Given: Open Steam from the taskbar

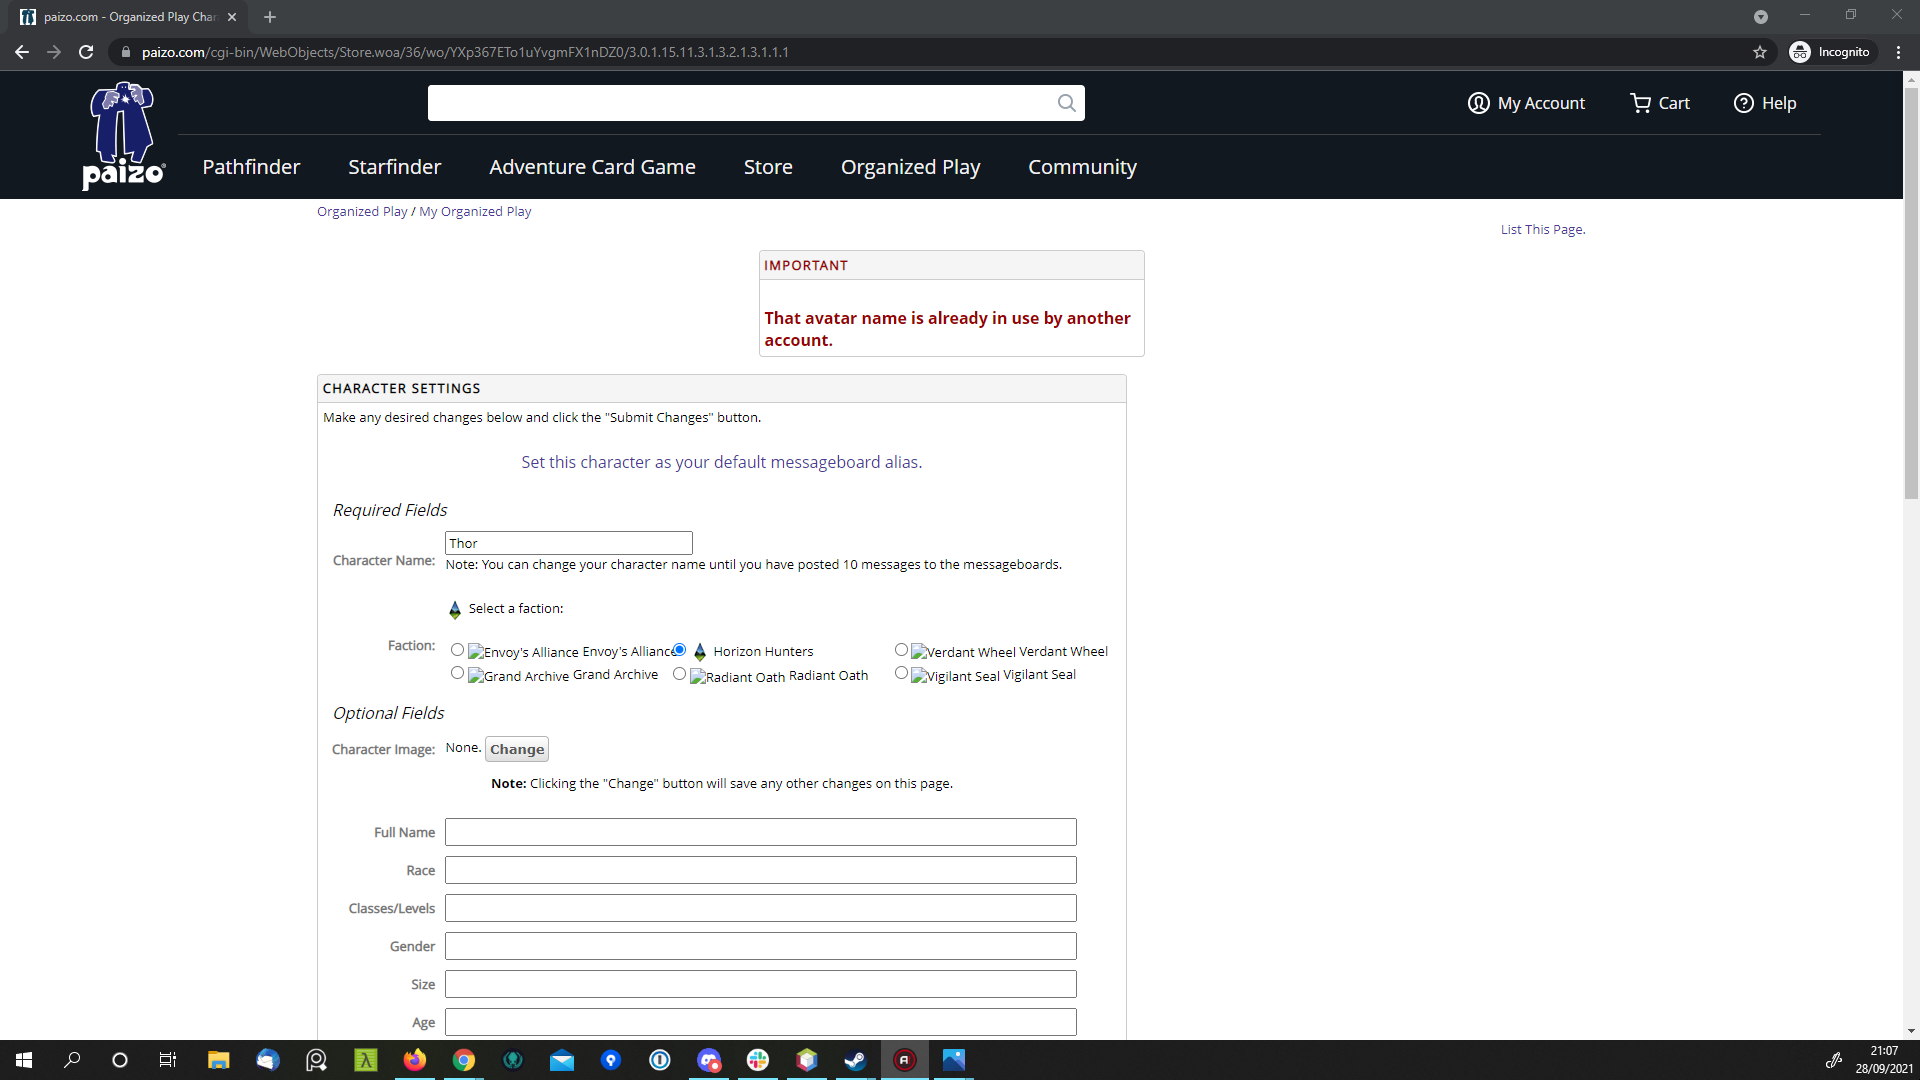Looking at the screenshot, I should tap(855, 1060).
